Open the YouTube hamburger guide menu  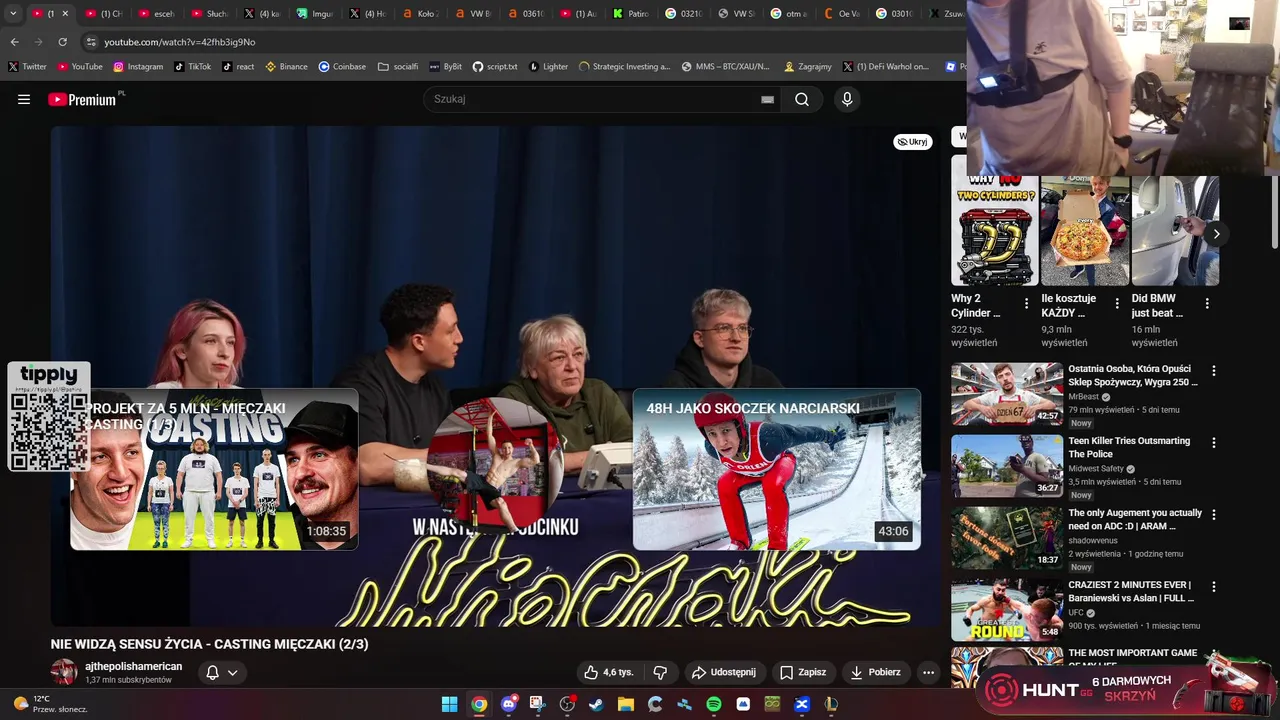[x=24, y=99]
